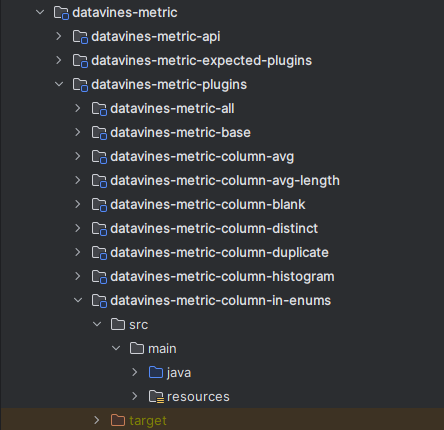Select datavines-metric-base module
This screenshot has width=444, height=430.
(180, 133)
